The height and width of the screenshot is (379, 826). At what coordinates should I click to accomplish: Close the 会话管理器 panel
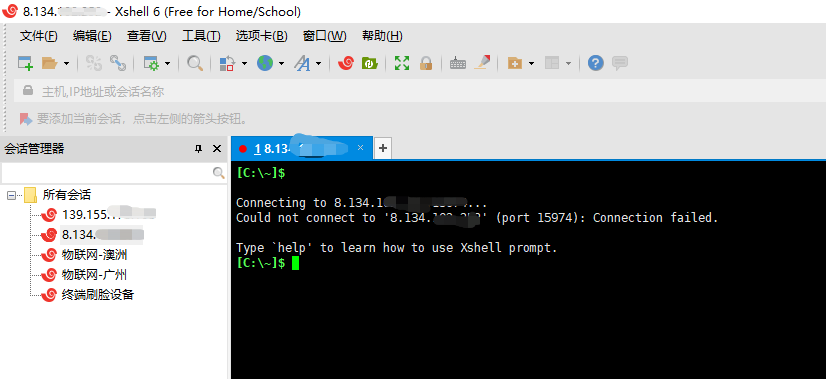[x=217, y=149]
